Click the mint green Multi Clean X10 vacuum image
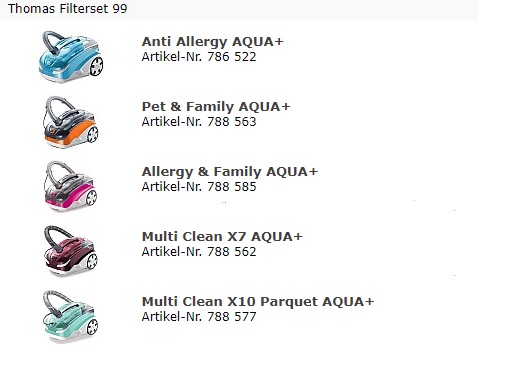The height and width of the screenshot is (382, 522). 70,316
